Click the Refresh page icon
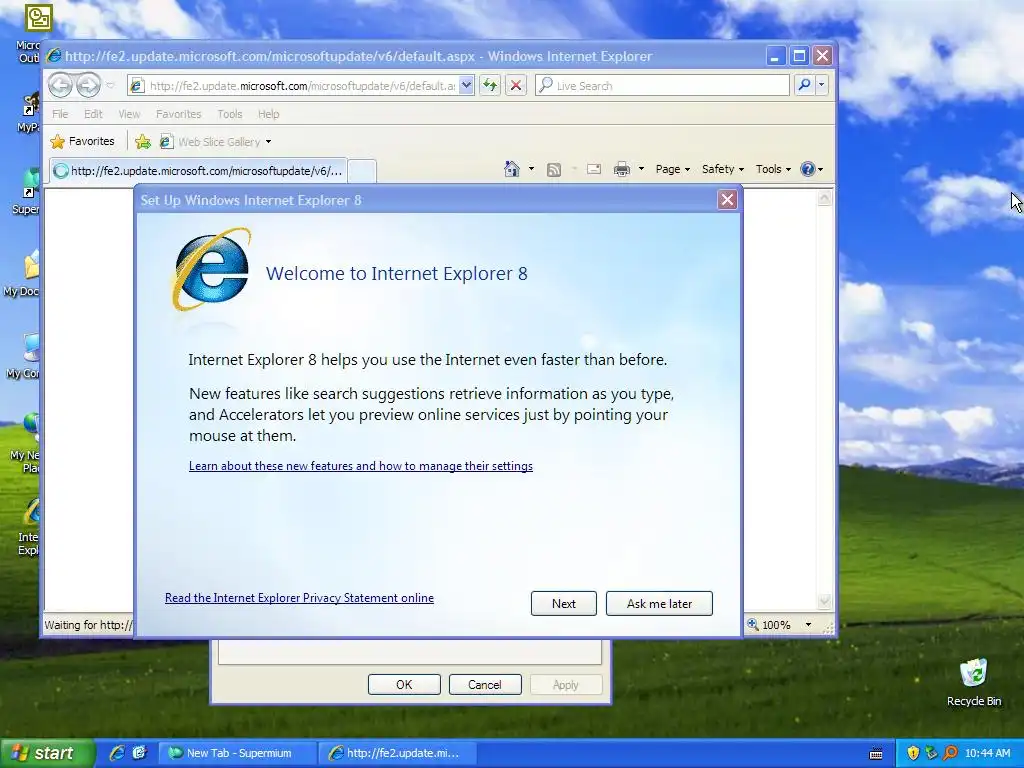The width and height of the screenshot is (1024, 768). pyautogui.click(x=490, y=86)
